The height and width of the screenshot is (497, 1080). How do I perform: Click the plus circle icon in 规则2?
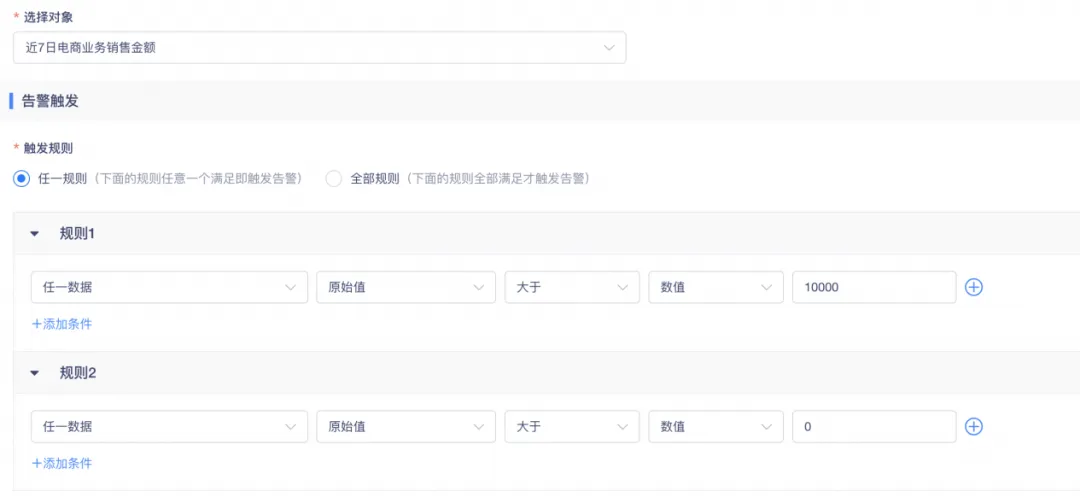tap(974, 426)
